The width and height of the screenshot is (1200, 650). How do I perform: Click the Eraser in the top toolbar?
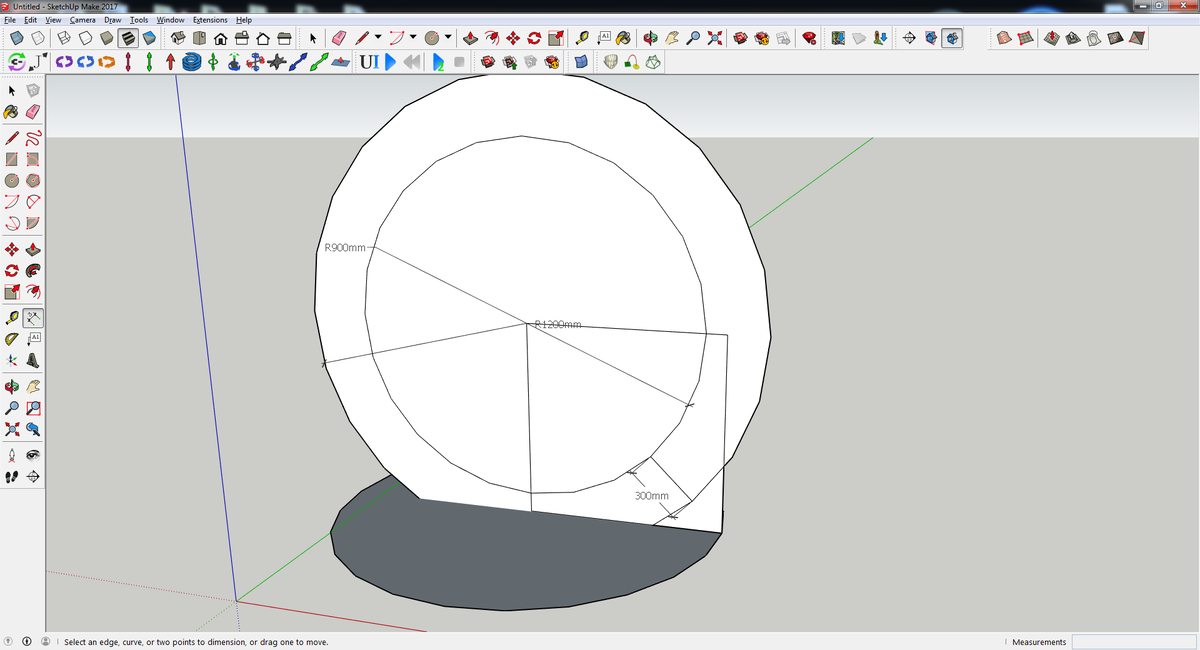(337, 38)
